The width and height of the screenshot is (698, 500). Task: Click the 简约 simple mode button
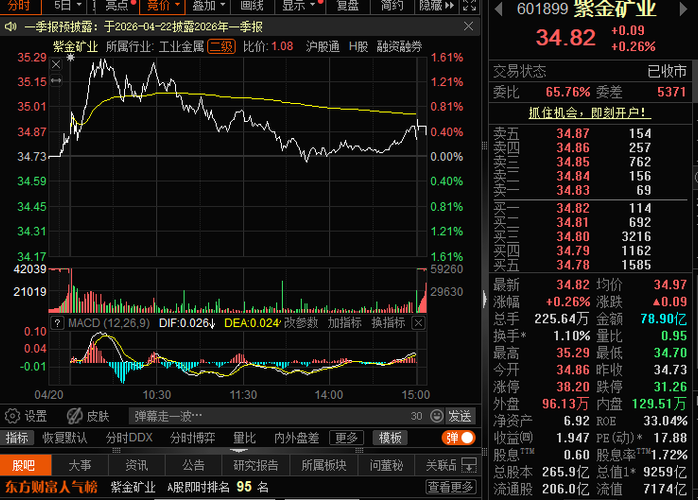coord(392,5)
